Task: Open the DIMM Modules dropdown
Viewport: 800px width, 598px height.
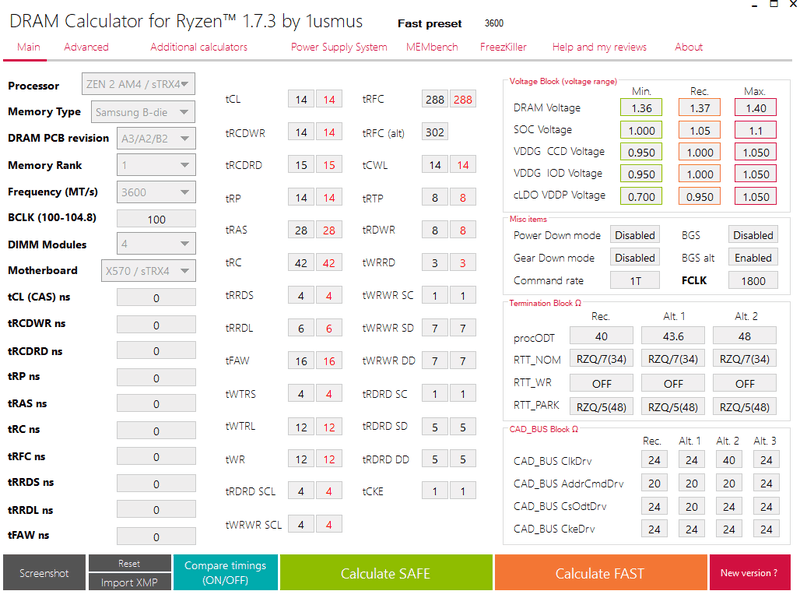Action: pos(156,244)
